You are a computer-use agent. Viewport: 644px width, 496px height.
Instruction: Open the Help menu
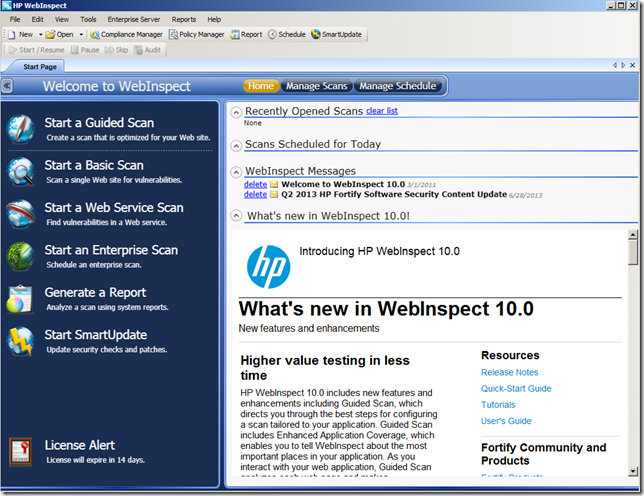[x=214, y=19]
